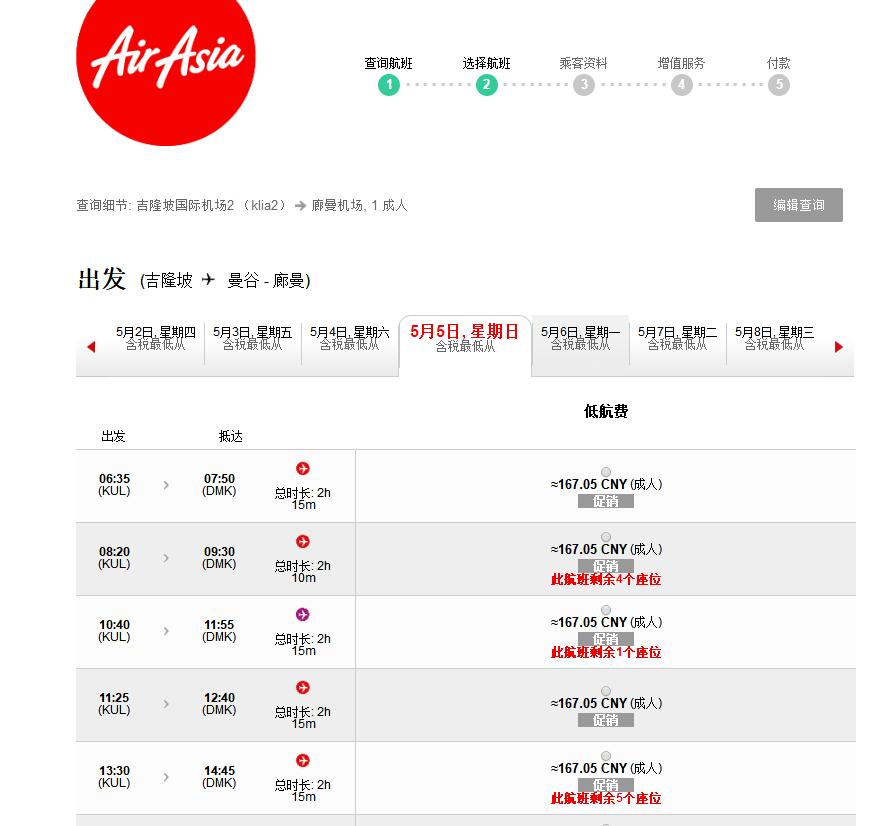Click the purple airline icon for the 10:40 flight
The width and height of the screenshot is (876, 826).
coord(303,614)
